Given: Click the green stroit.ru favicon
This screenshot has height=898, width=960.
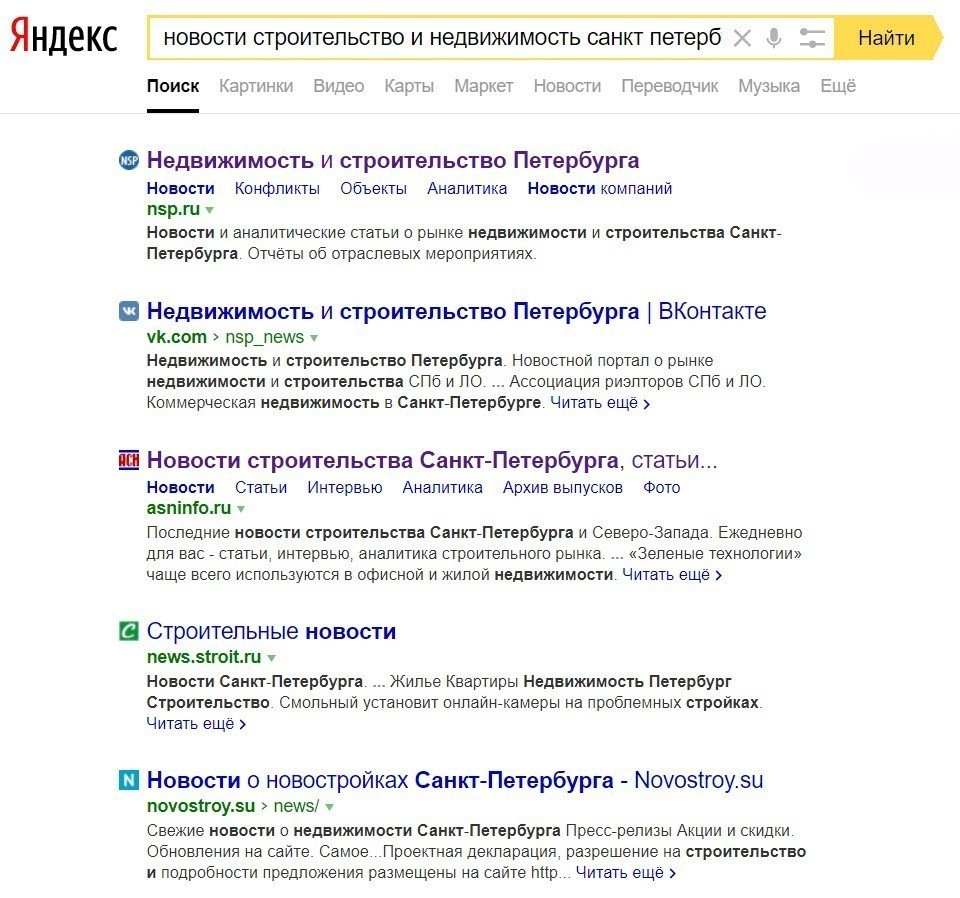Looking at the screenshot, I should tap(129, 630).
